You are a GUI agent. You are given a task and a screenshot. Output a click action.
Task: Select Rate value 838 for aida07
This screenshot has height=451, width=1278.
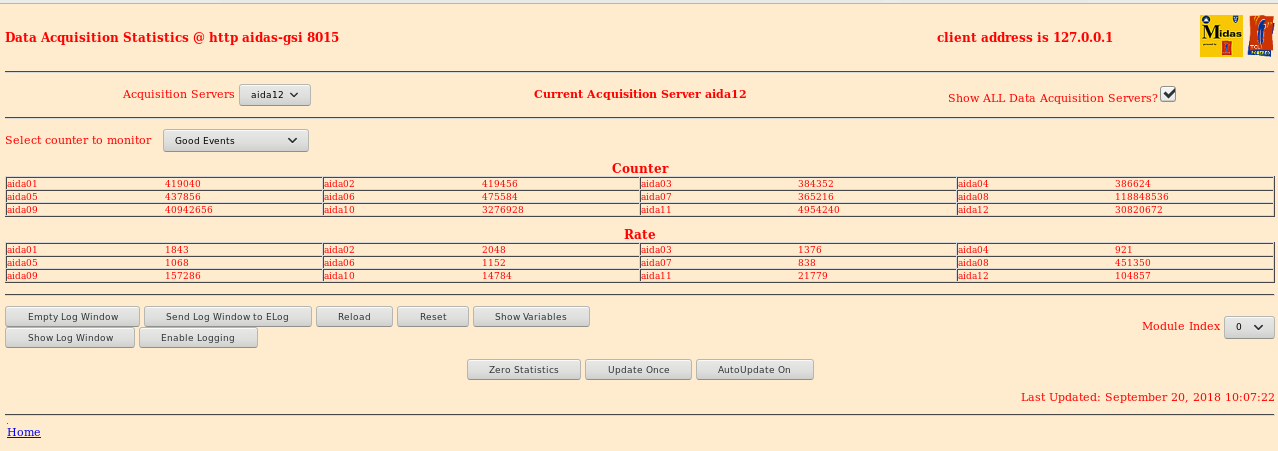click(x=807, y=263)
